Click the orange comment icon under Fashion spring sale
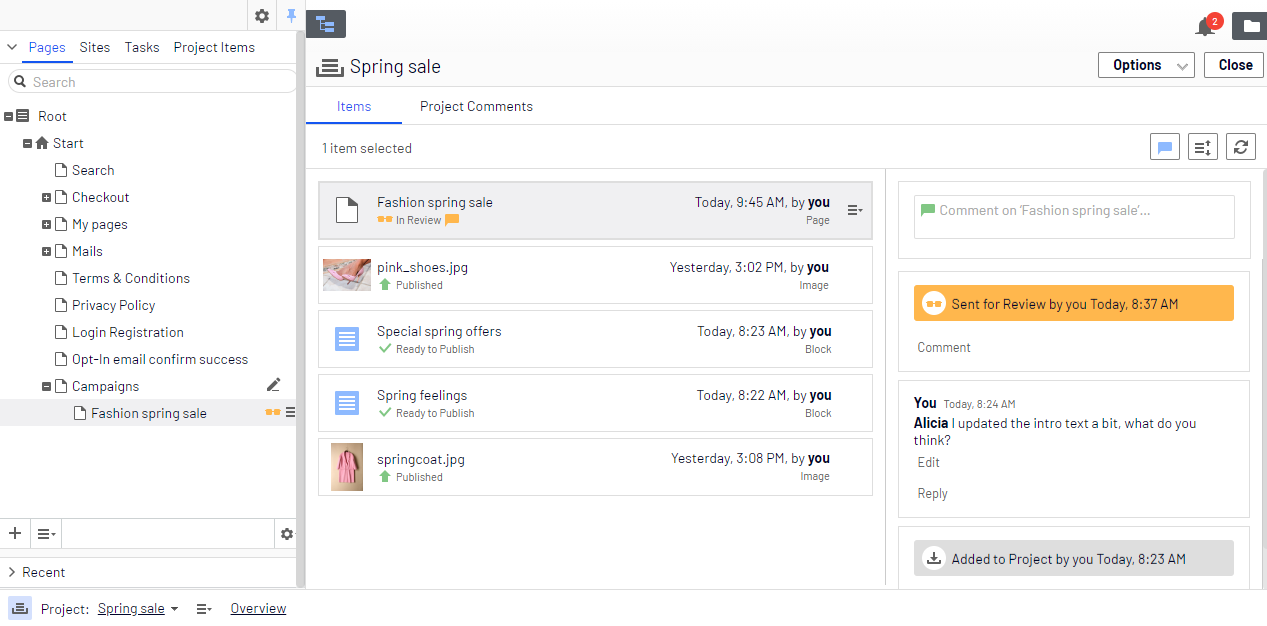This screenshot has height=626, width=1267. coord(452,220)
